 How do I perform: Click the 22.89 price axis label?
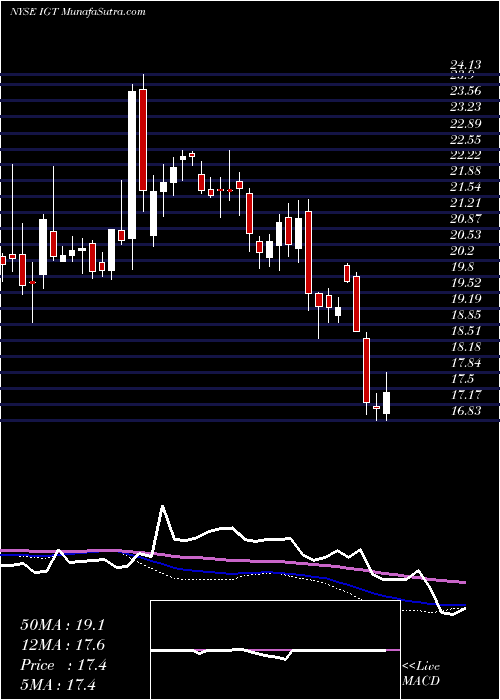466,123
